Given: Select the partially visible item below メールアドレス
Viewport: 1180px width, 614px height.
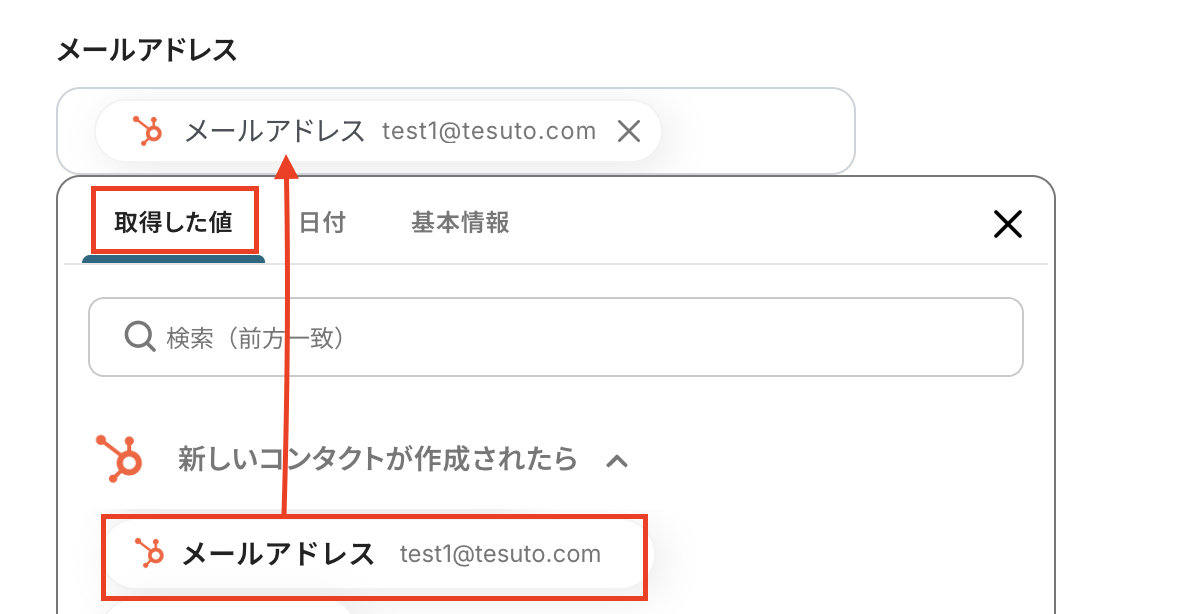Looking at the screenshot, I should click(x=228, y=606).
